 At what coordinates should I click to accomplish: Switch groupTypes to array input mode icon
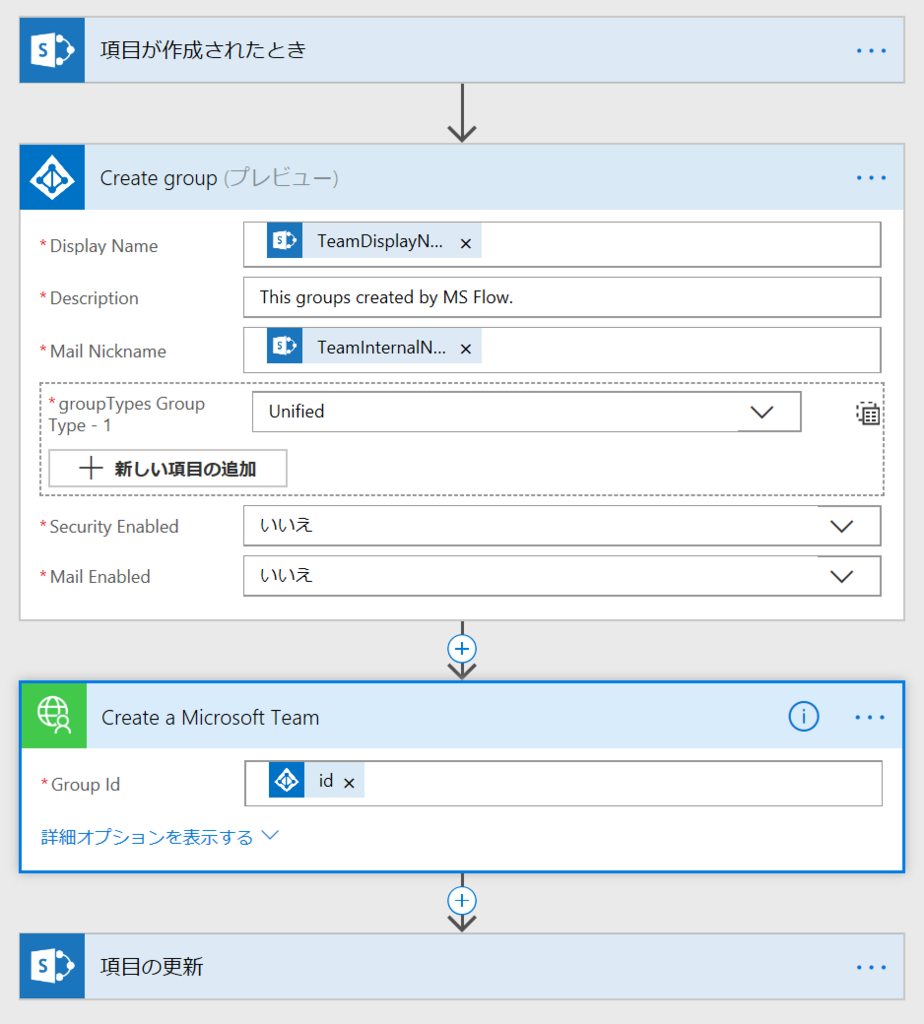(868, 413)
